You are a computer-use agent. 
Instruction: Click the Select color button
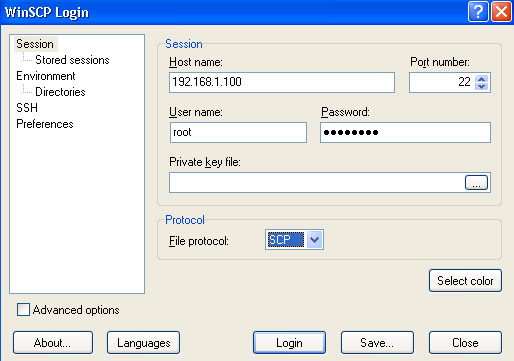coord(465,281)
